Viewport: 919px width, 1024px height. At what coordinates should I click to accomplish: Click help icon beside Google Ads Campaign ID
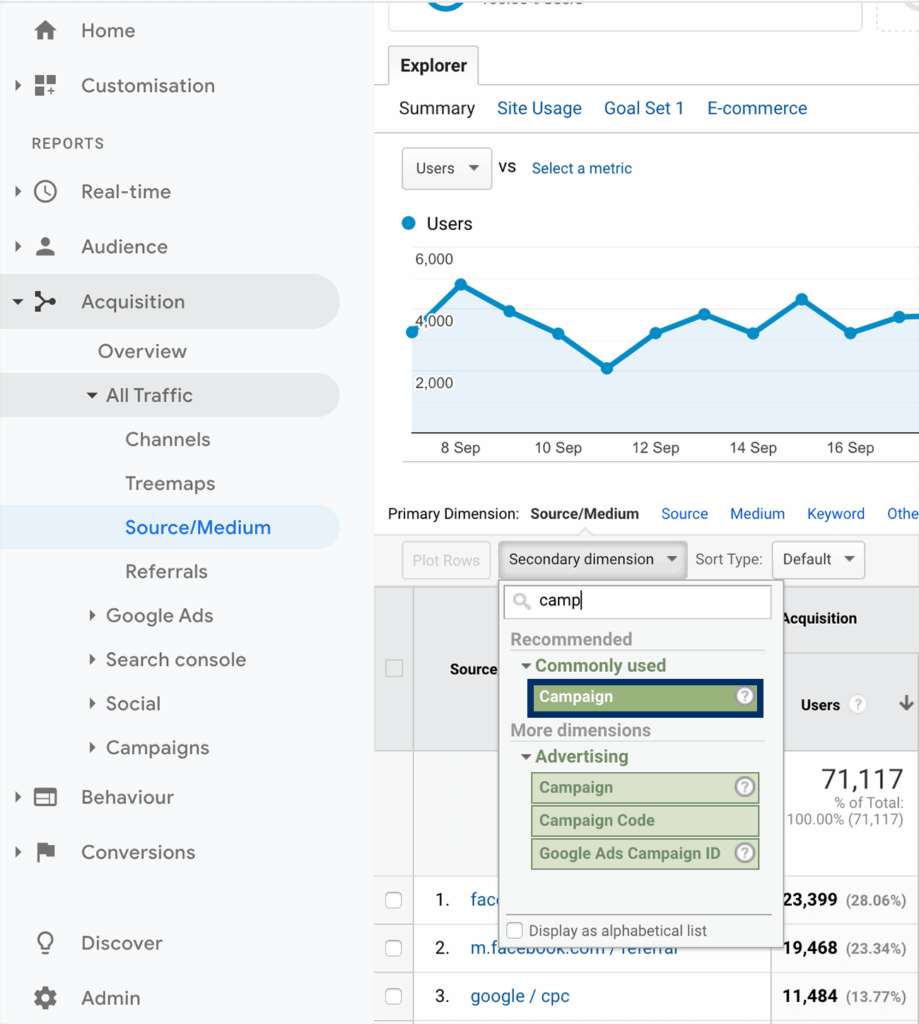point(744,853)
